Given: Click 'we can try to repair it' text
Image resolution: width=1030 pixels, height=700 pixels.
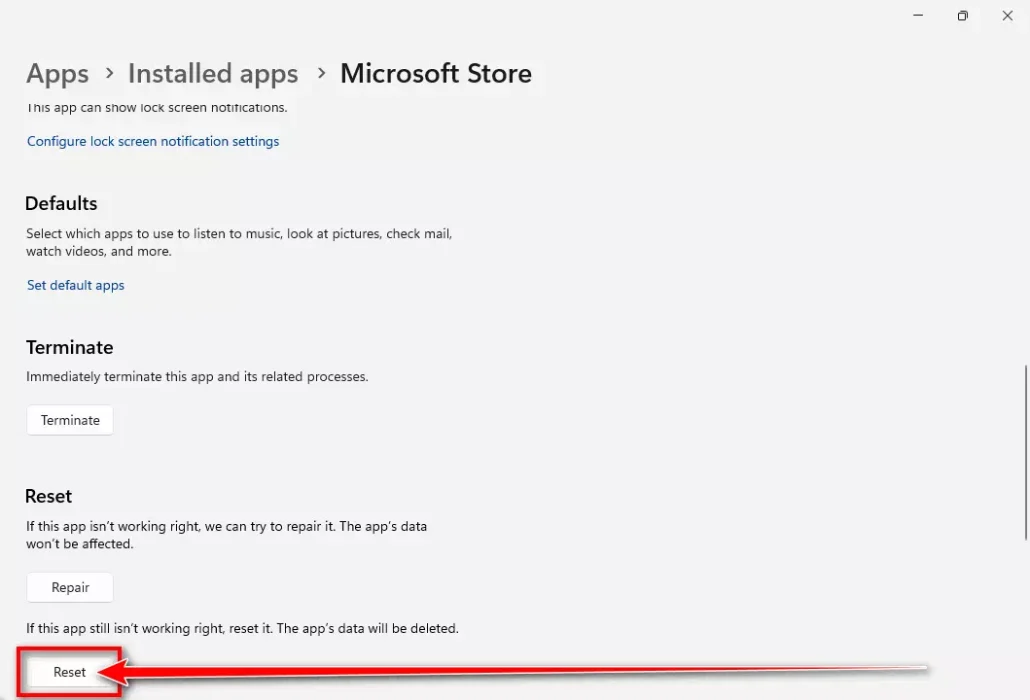Looking at the screenshot, I should (x=270, y=526).
